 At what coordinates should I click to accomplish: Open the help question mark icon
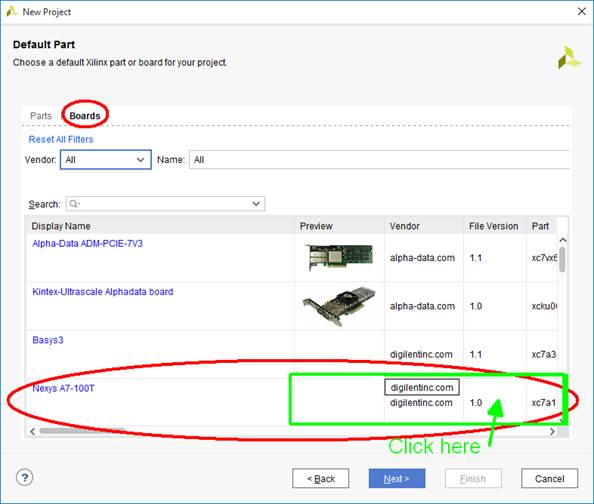coord(25,477)
